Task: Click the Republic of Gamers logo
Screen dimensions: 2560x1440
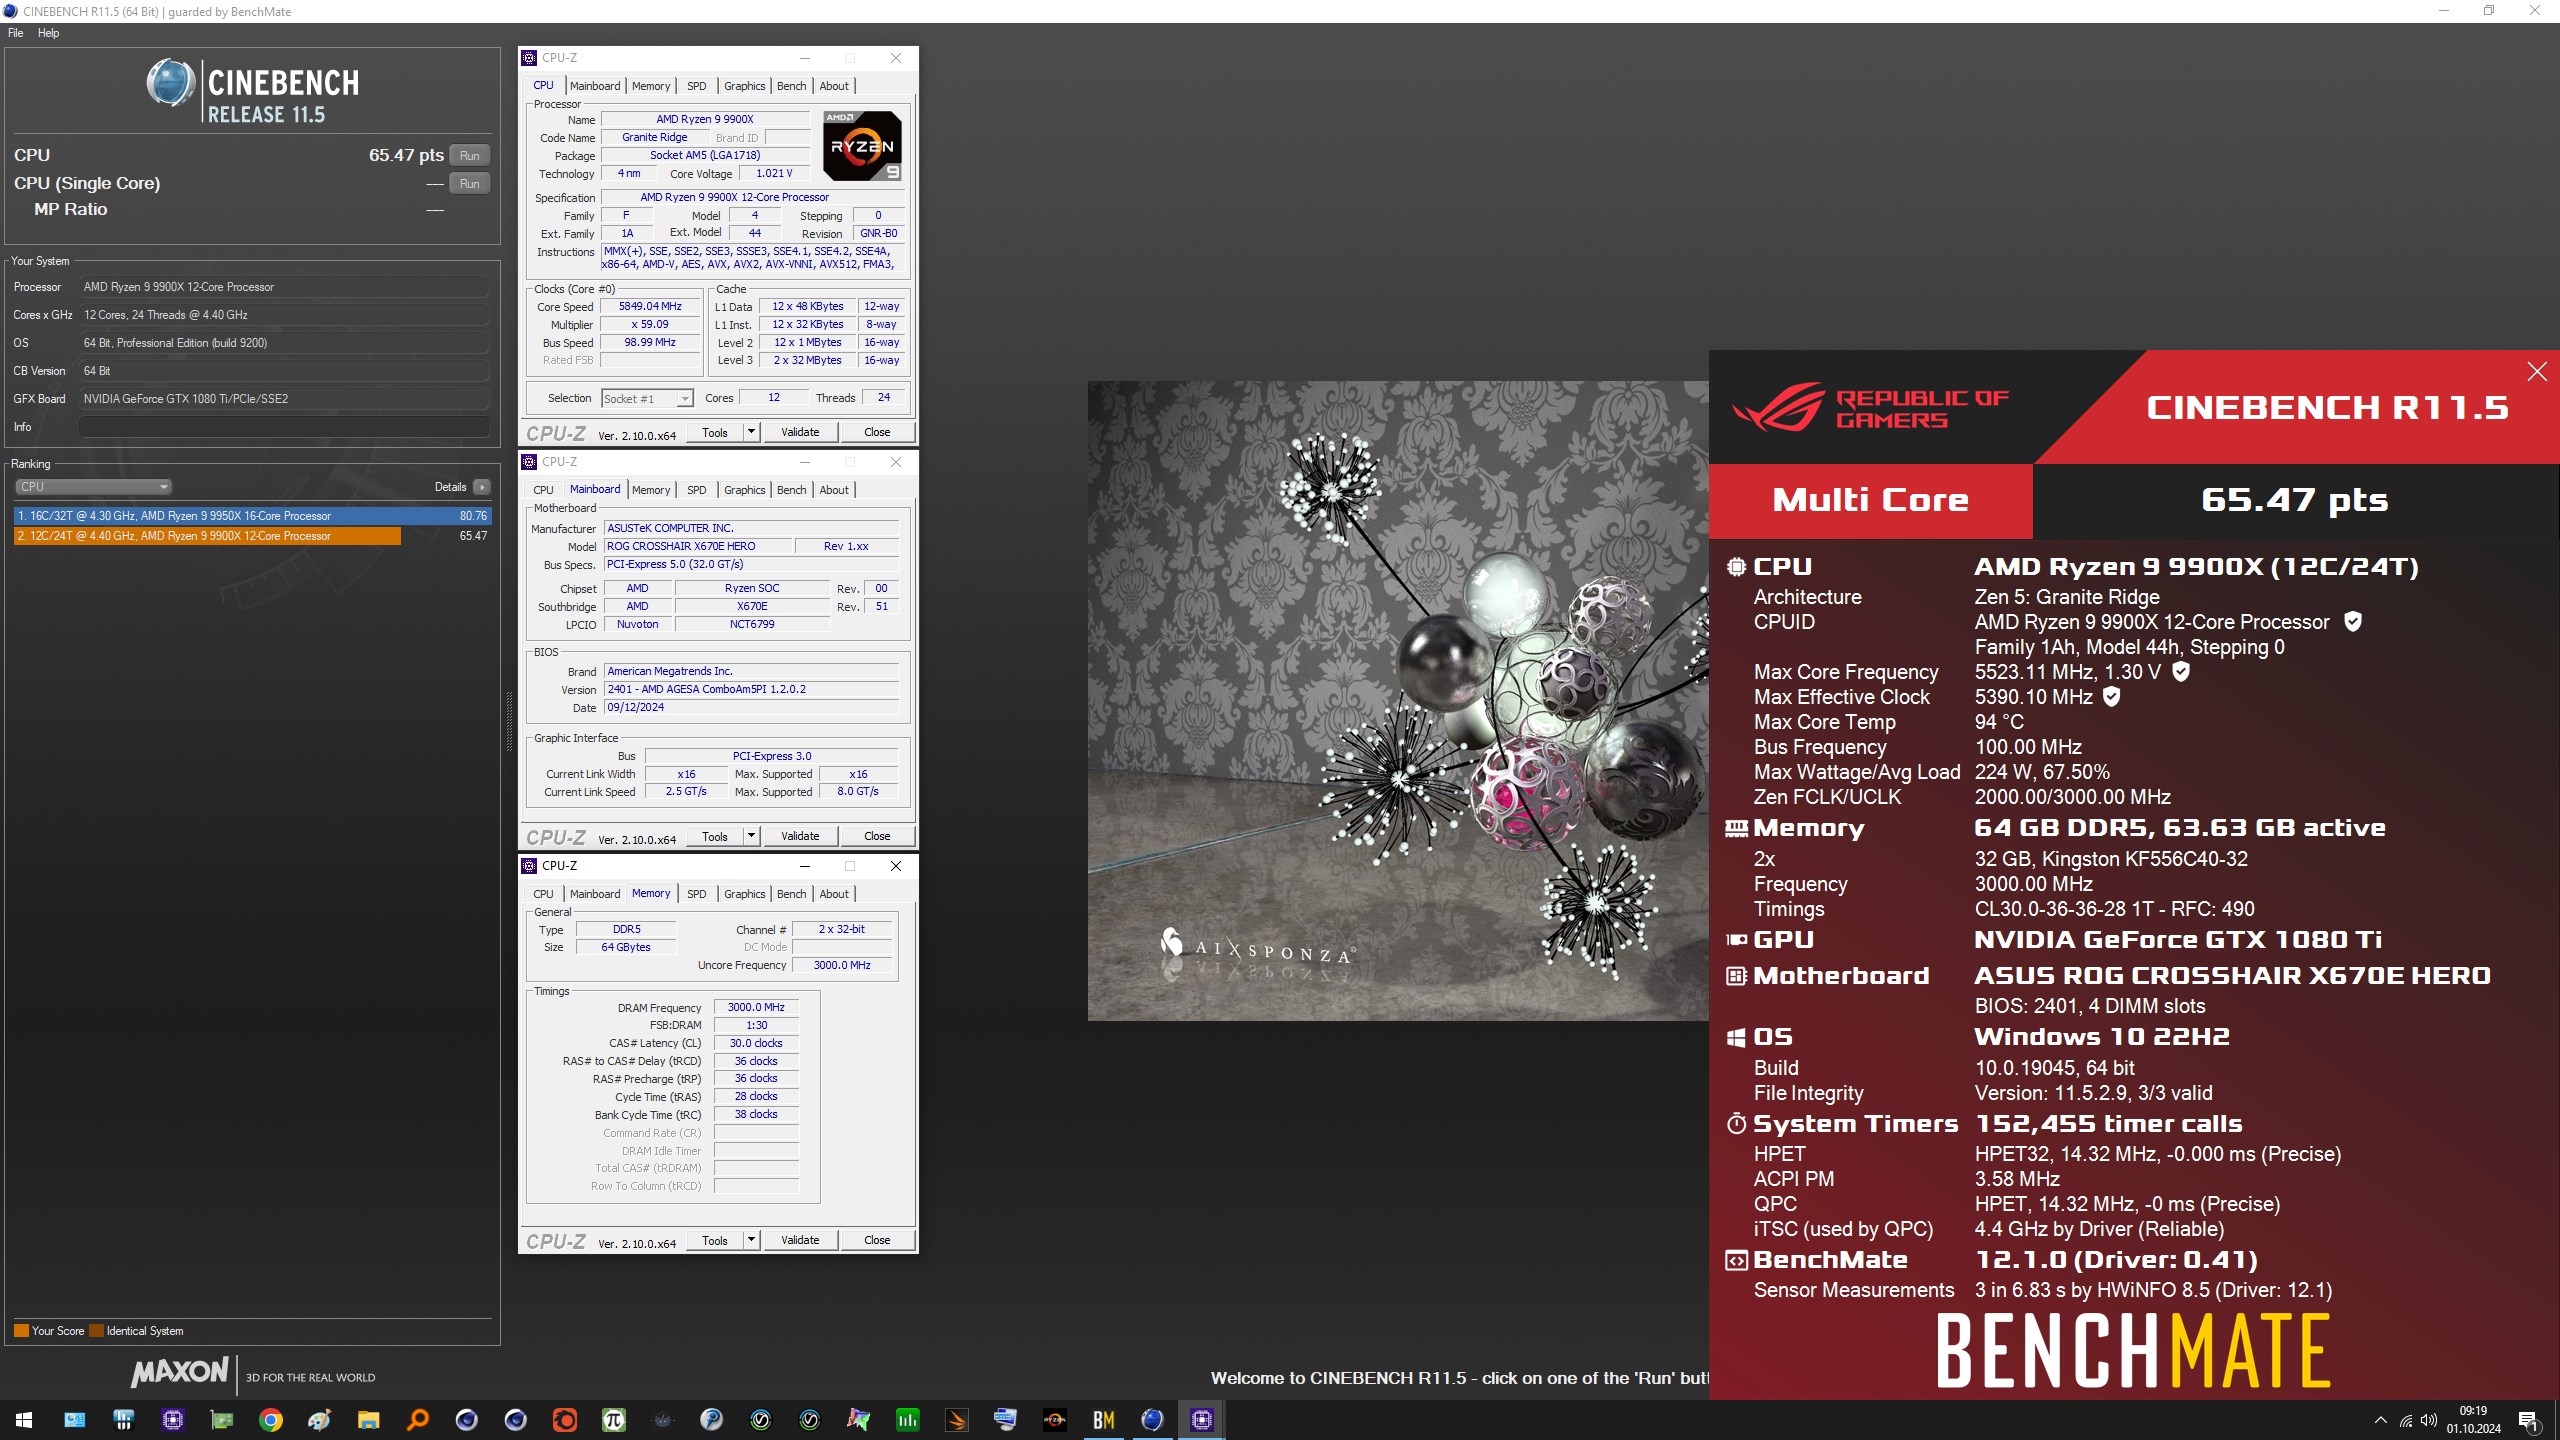Action: tap(1870, 409)
